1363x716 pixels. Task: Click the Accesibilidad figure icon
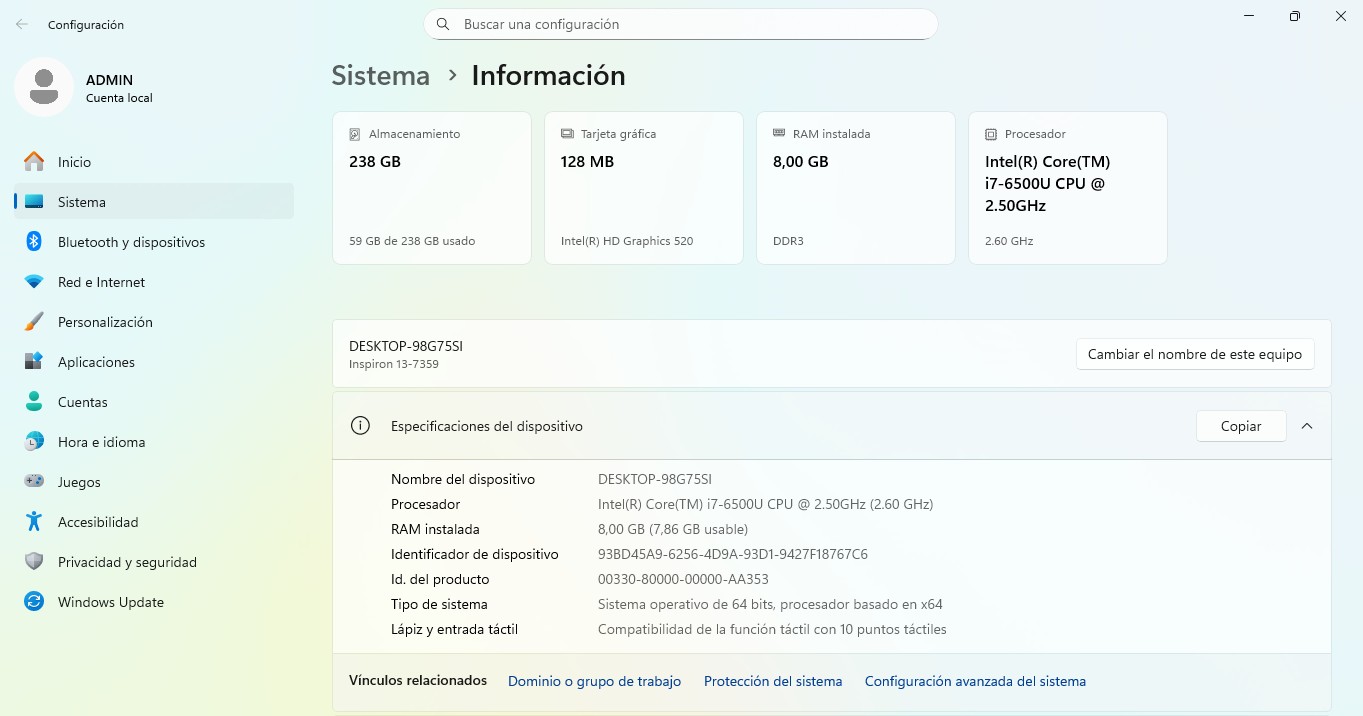click(34, 522)
